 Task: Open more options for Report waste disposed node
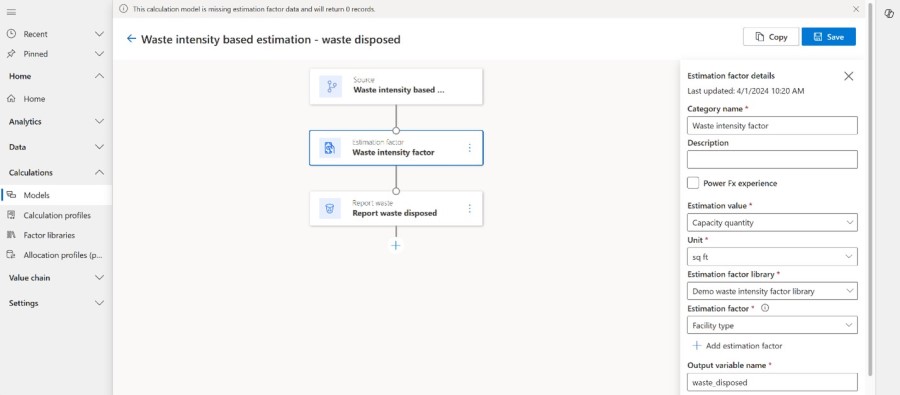470,209
